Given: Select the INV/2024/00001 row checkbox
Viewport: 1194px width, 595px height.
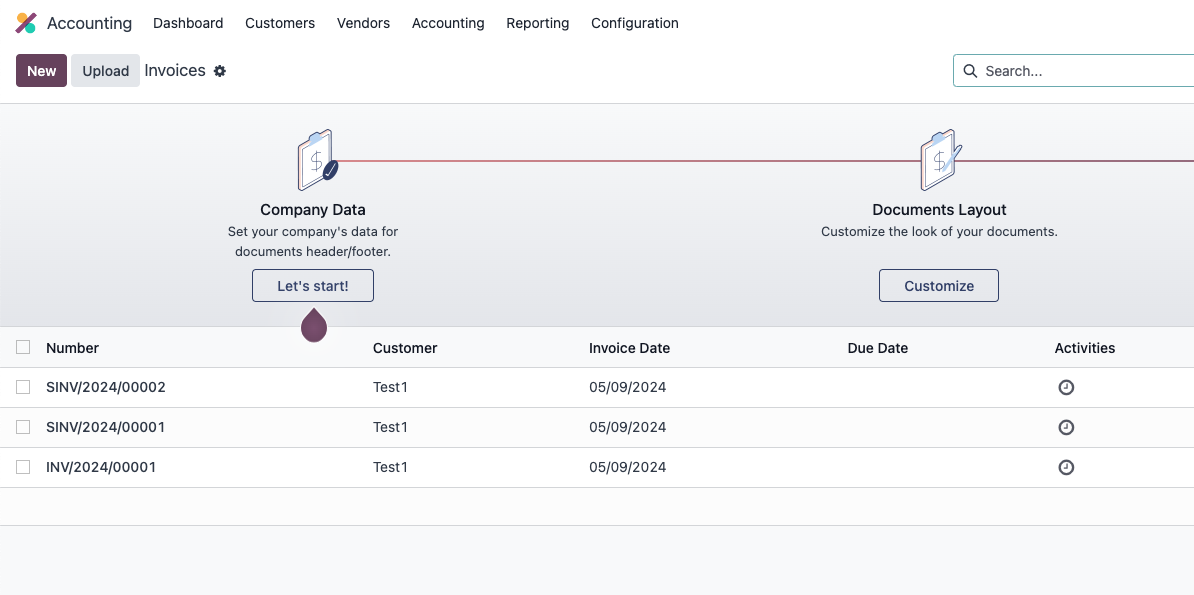Looking at the screenshot, I should tap(23, 467).
